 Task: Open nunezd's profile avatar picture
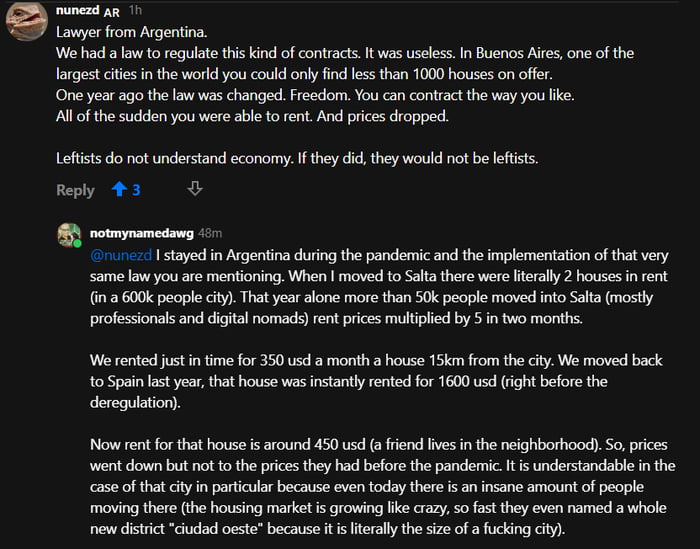tap(26, 21)
